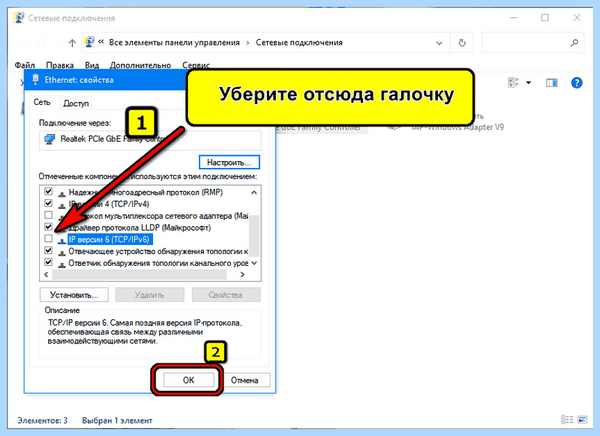Expand the view options dropdown arrow
Viewport: 600px width, 436px height.
pyautogui.click(x=528, y=82)
